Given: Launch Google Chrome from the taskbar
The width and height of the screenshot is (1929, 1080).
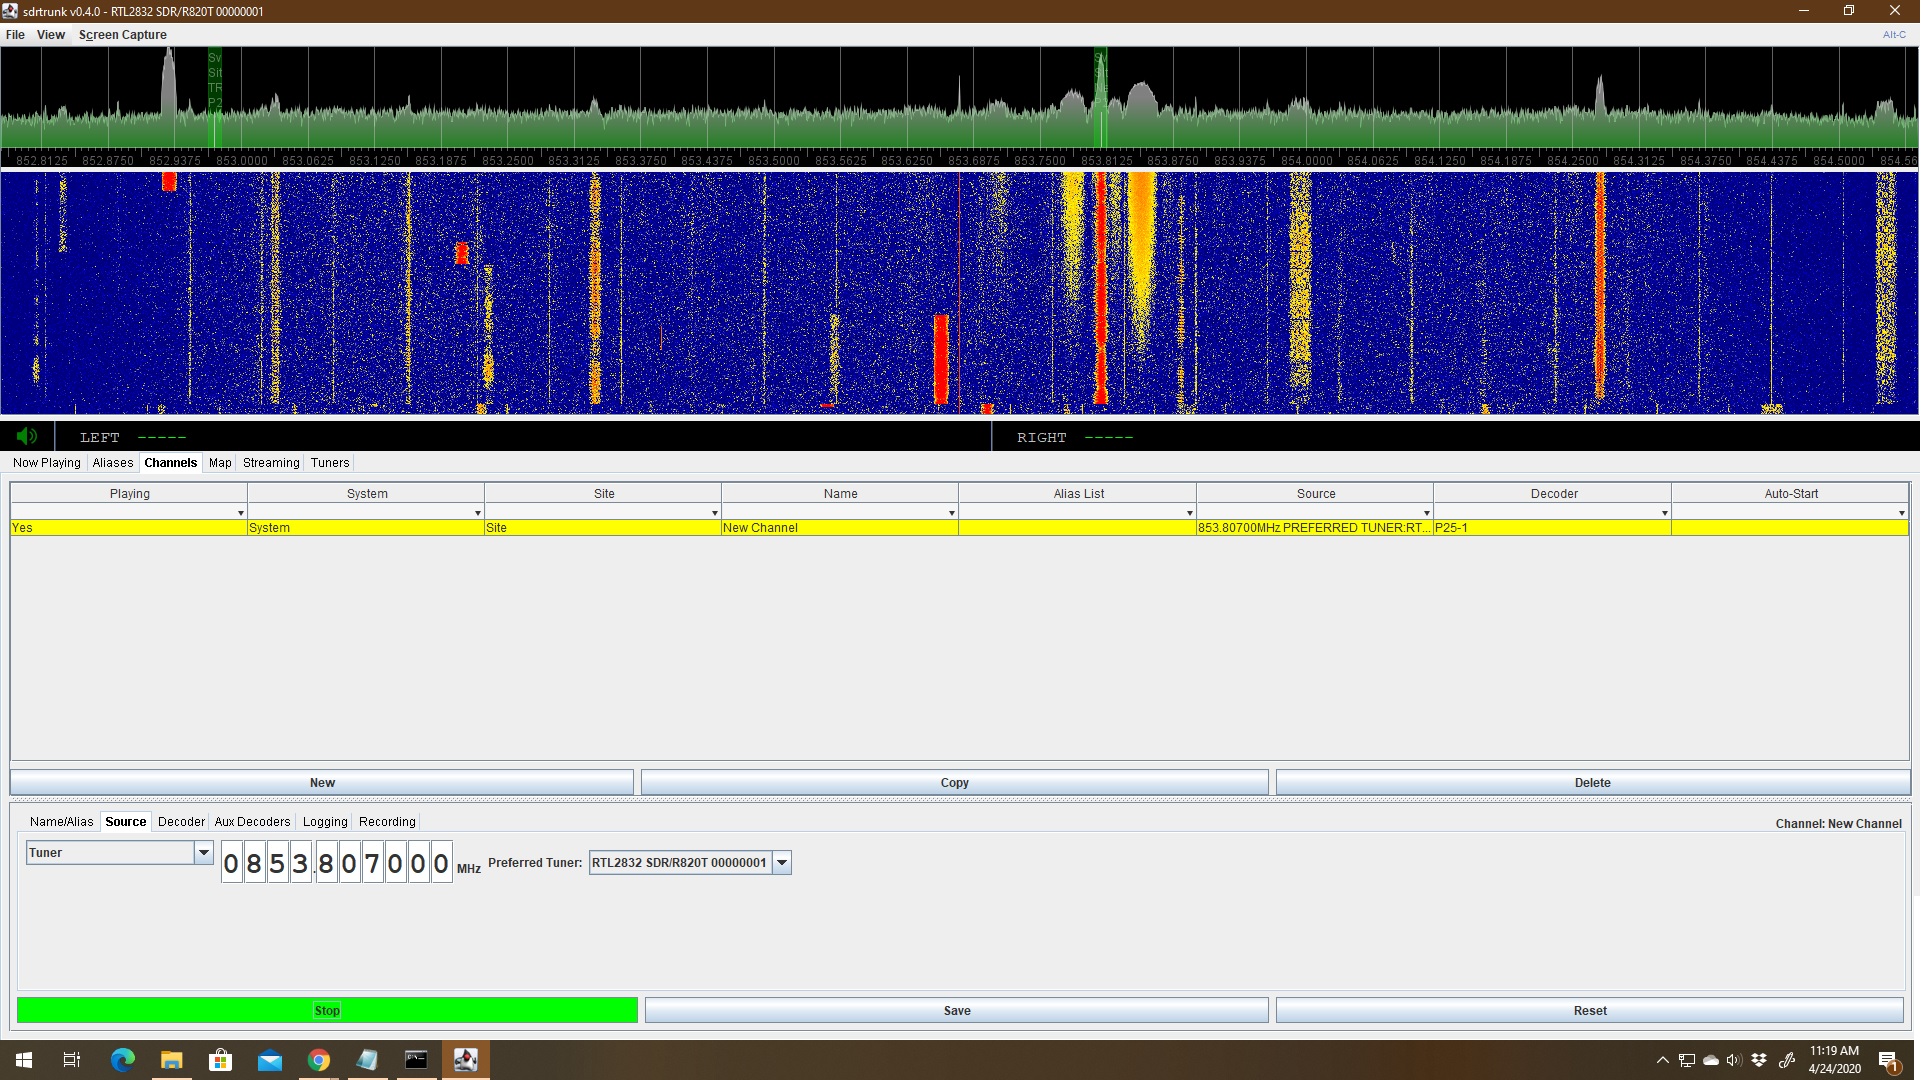Looking at the screenshot, I should 318,1059.
